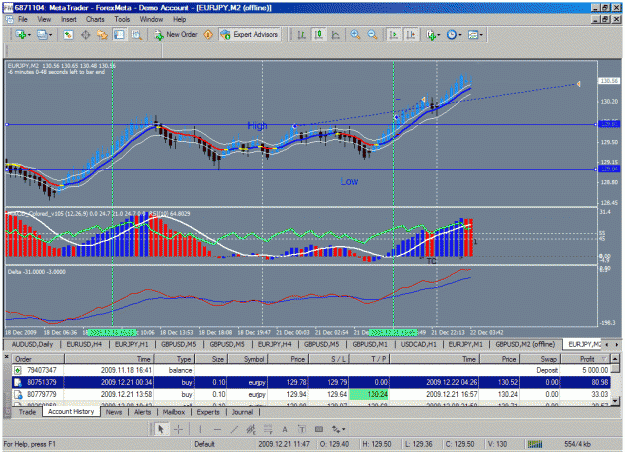
Task: Switch to the EURUSD,H4 chart tab
Action: coord(84,344)
